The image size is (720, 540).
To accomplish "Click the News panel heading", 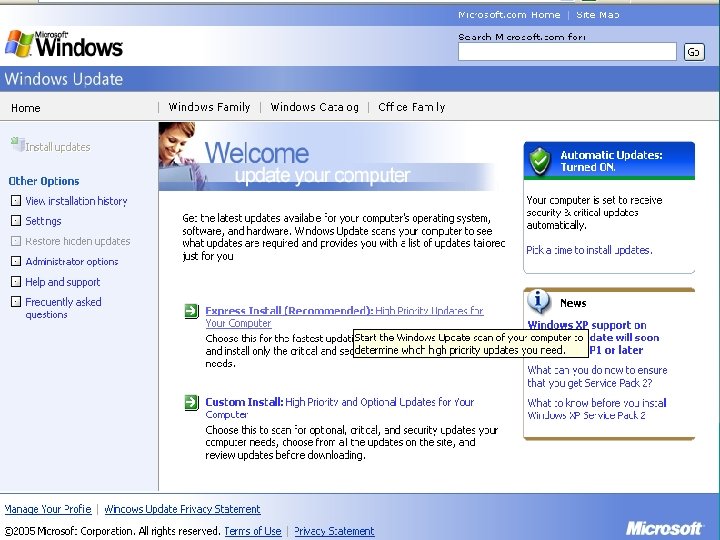I will tap(573, 303).
